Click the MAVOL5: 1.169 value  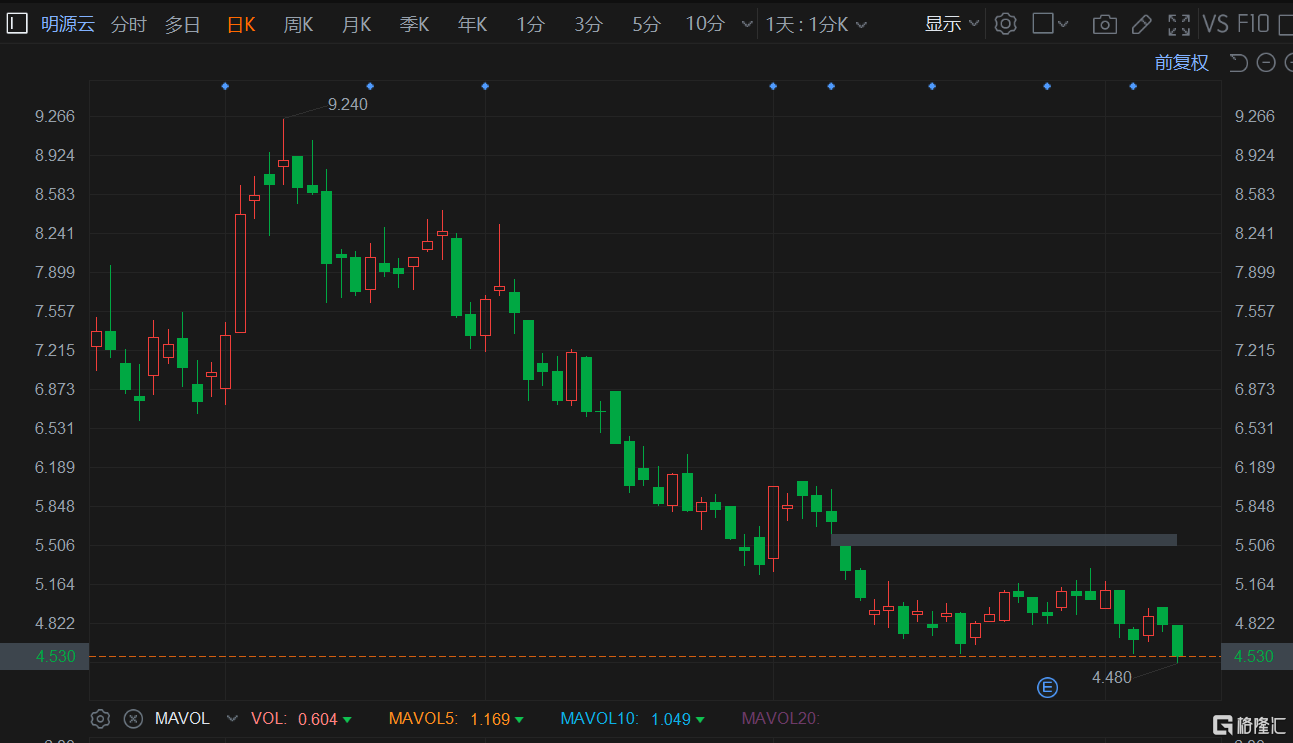tap(456, 718)
